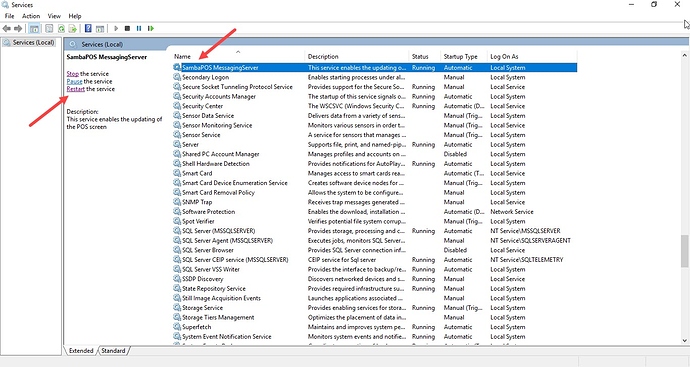Screen dimensions: 690x367
Task: Toggle the Show/Hide Console Tree toolbar button
Action: pos(34,29)
